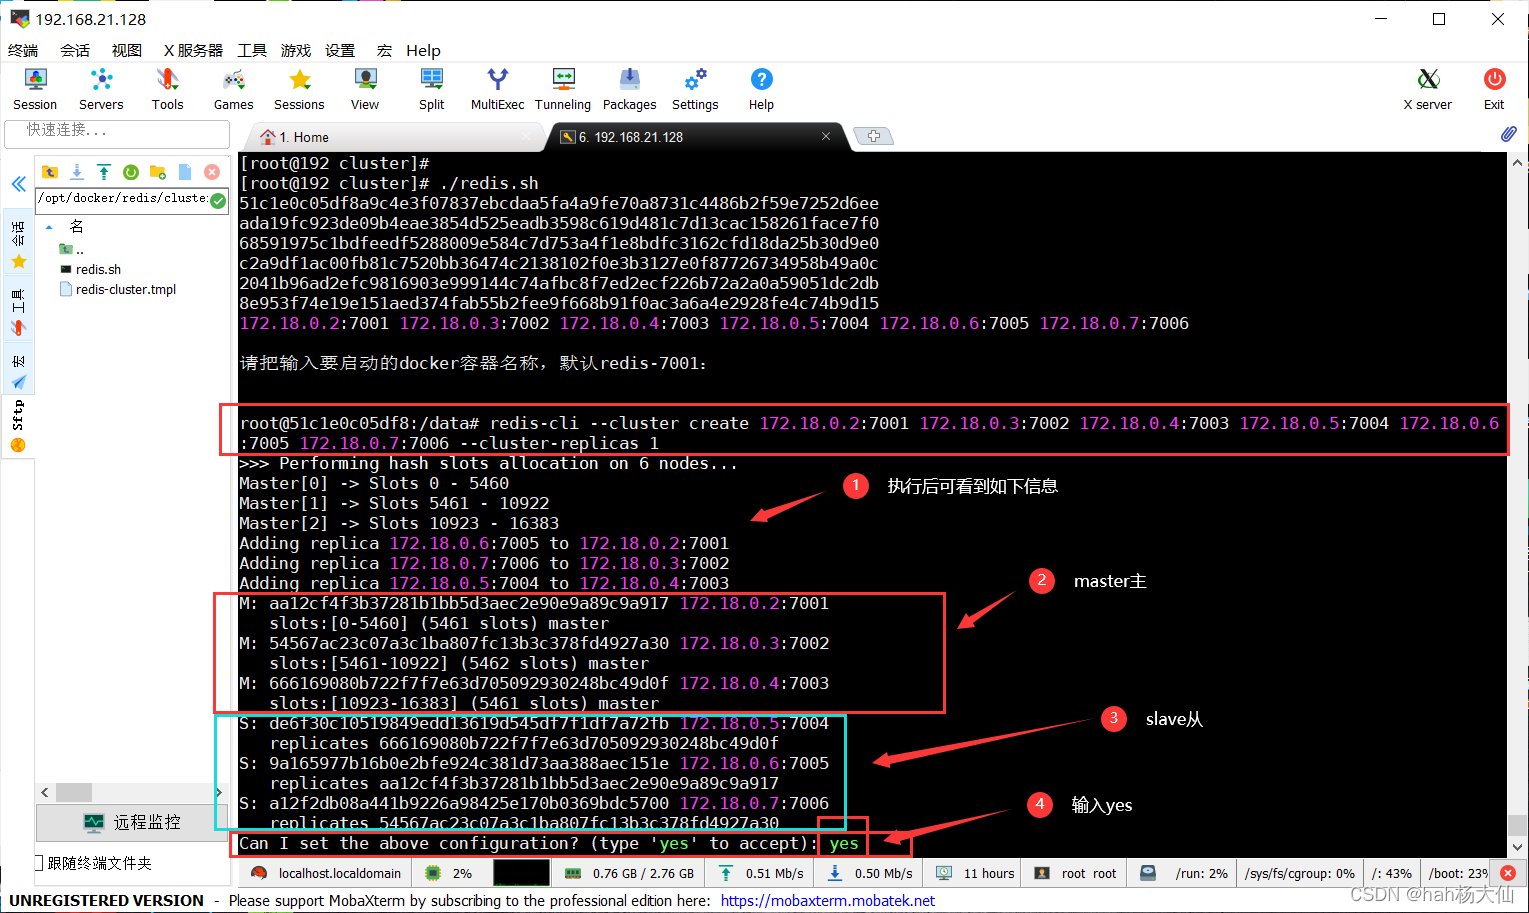Refresh the SFTP file listing
1529x913 pixels.
pyautogui.click(x=130, y=171)
